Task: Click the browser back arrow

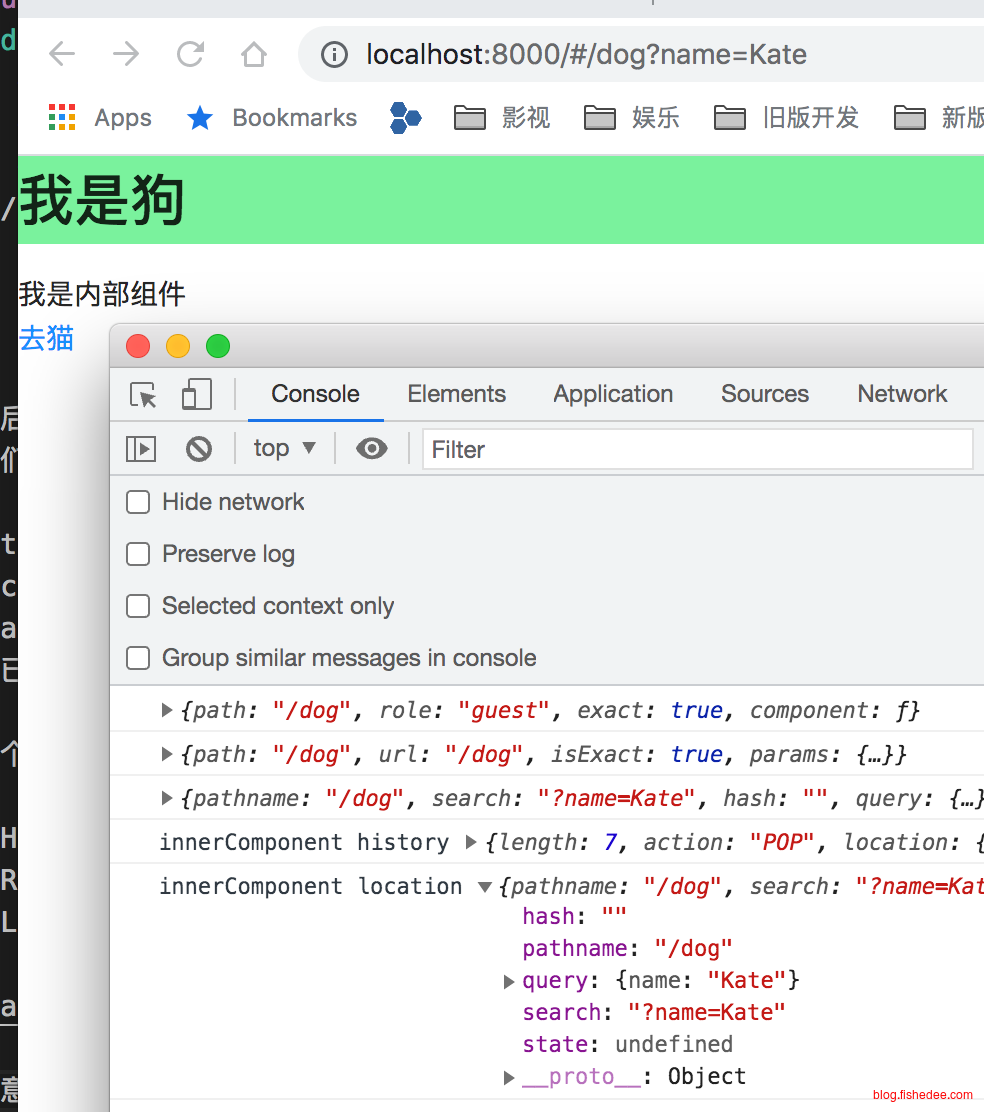Action: pos(62,54)
